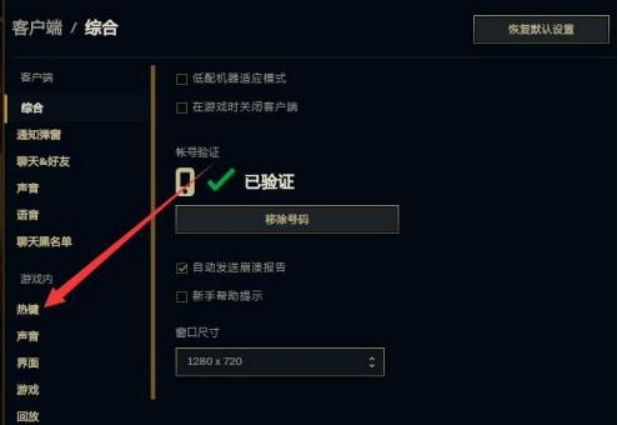
Task: Click the green verified checkmark icon
Action: [x=221, y=180]
